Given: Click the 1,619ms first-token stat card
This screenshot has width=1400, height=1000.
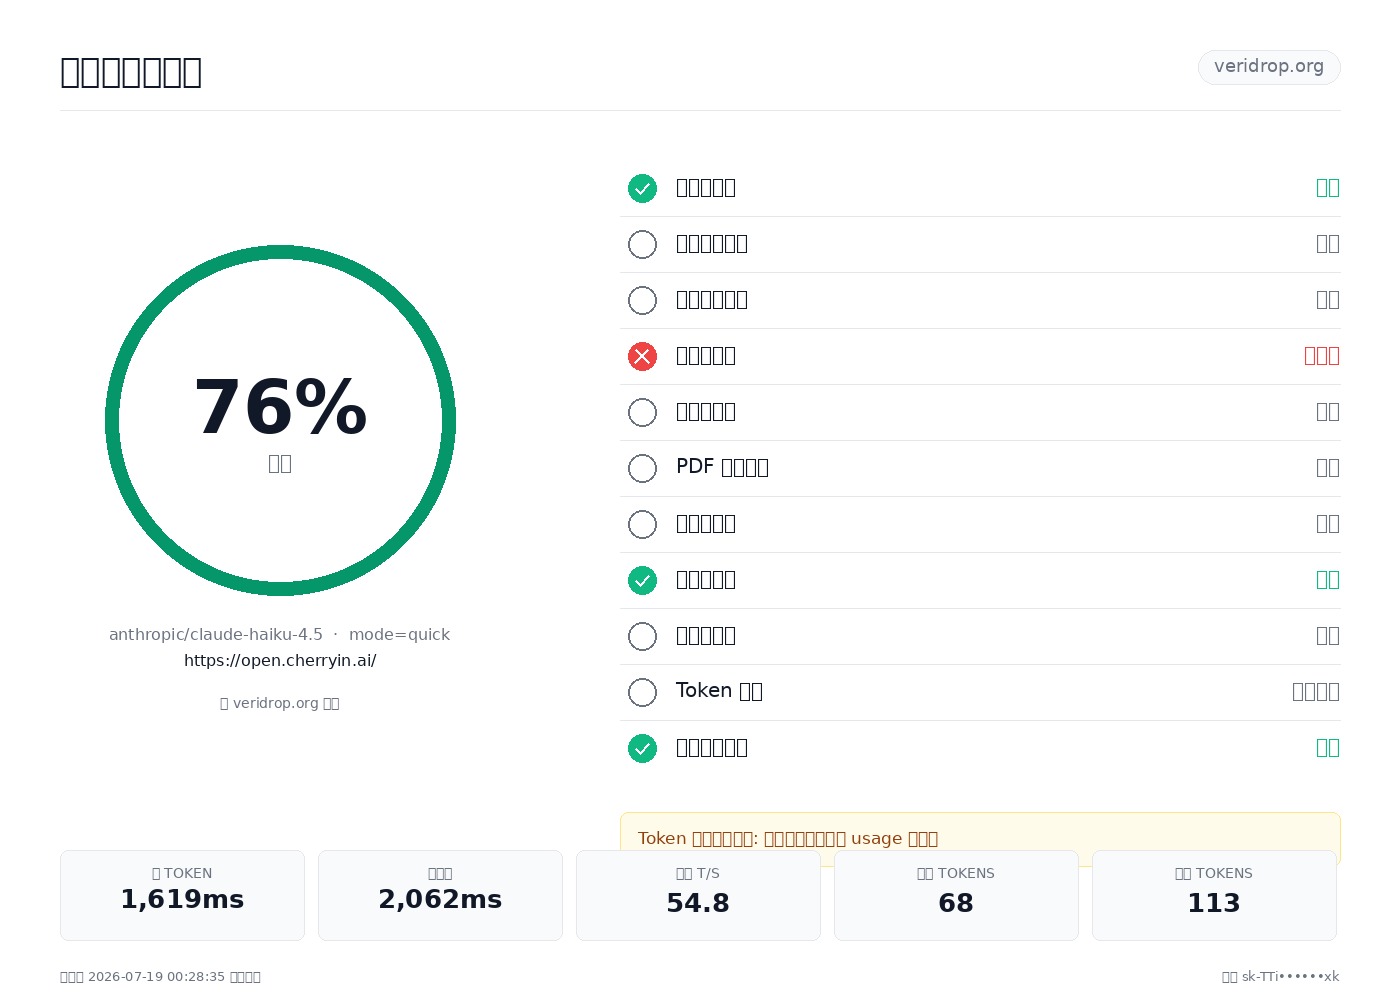Looking at the screenshot, I should (182, 895).
